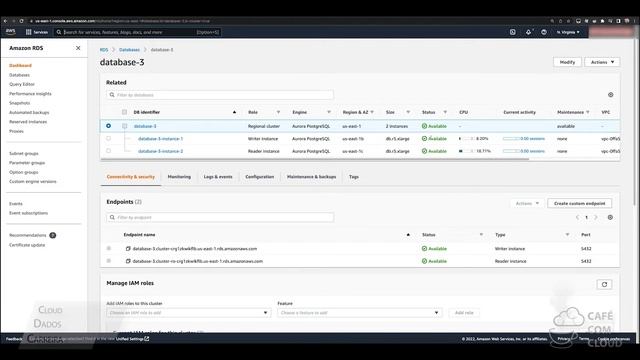640x360 pixels.
Task: Select the writer endpoint radio button
Action: pyautogui.click(x=109, y=248)
